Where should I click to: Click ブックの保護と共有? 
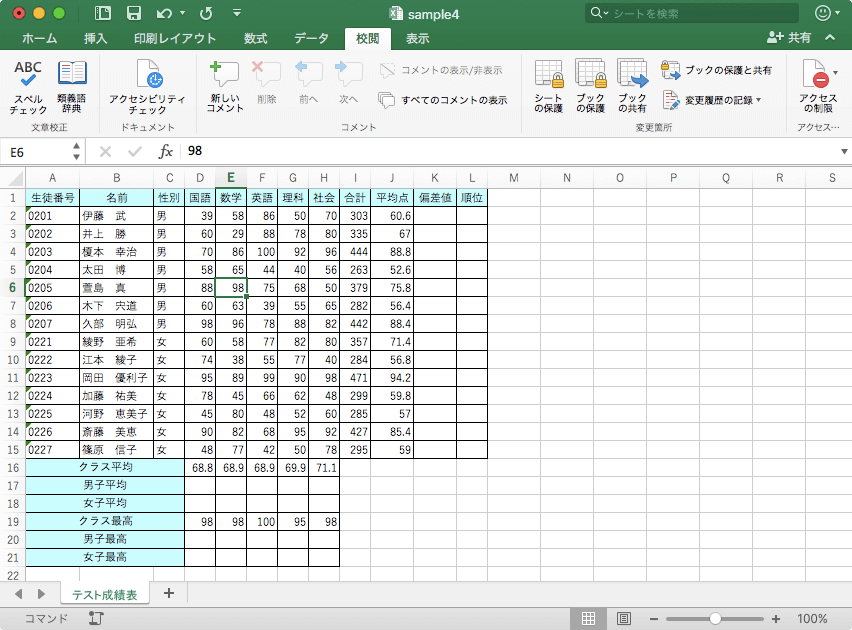point(716,70)
